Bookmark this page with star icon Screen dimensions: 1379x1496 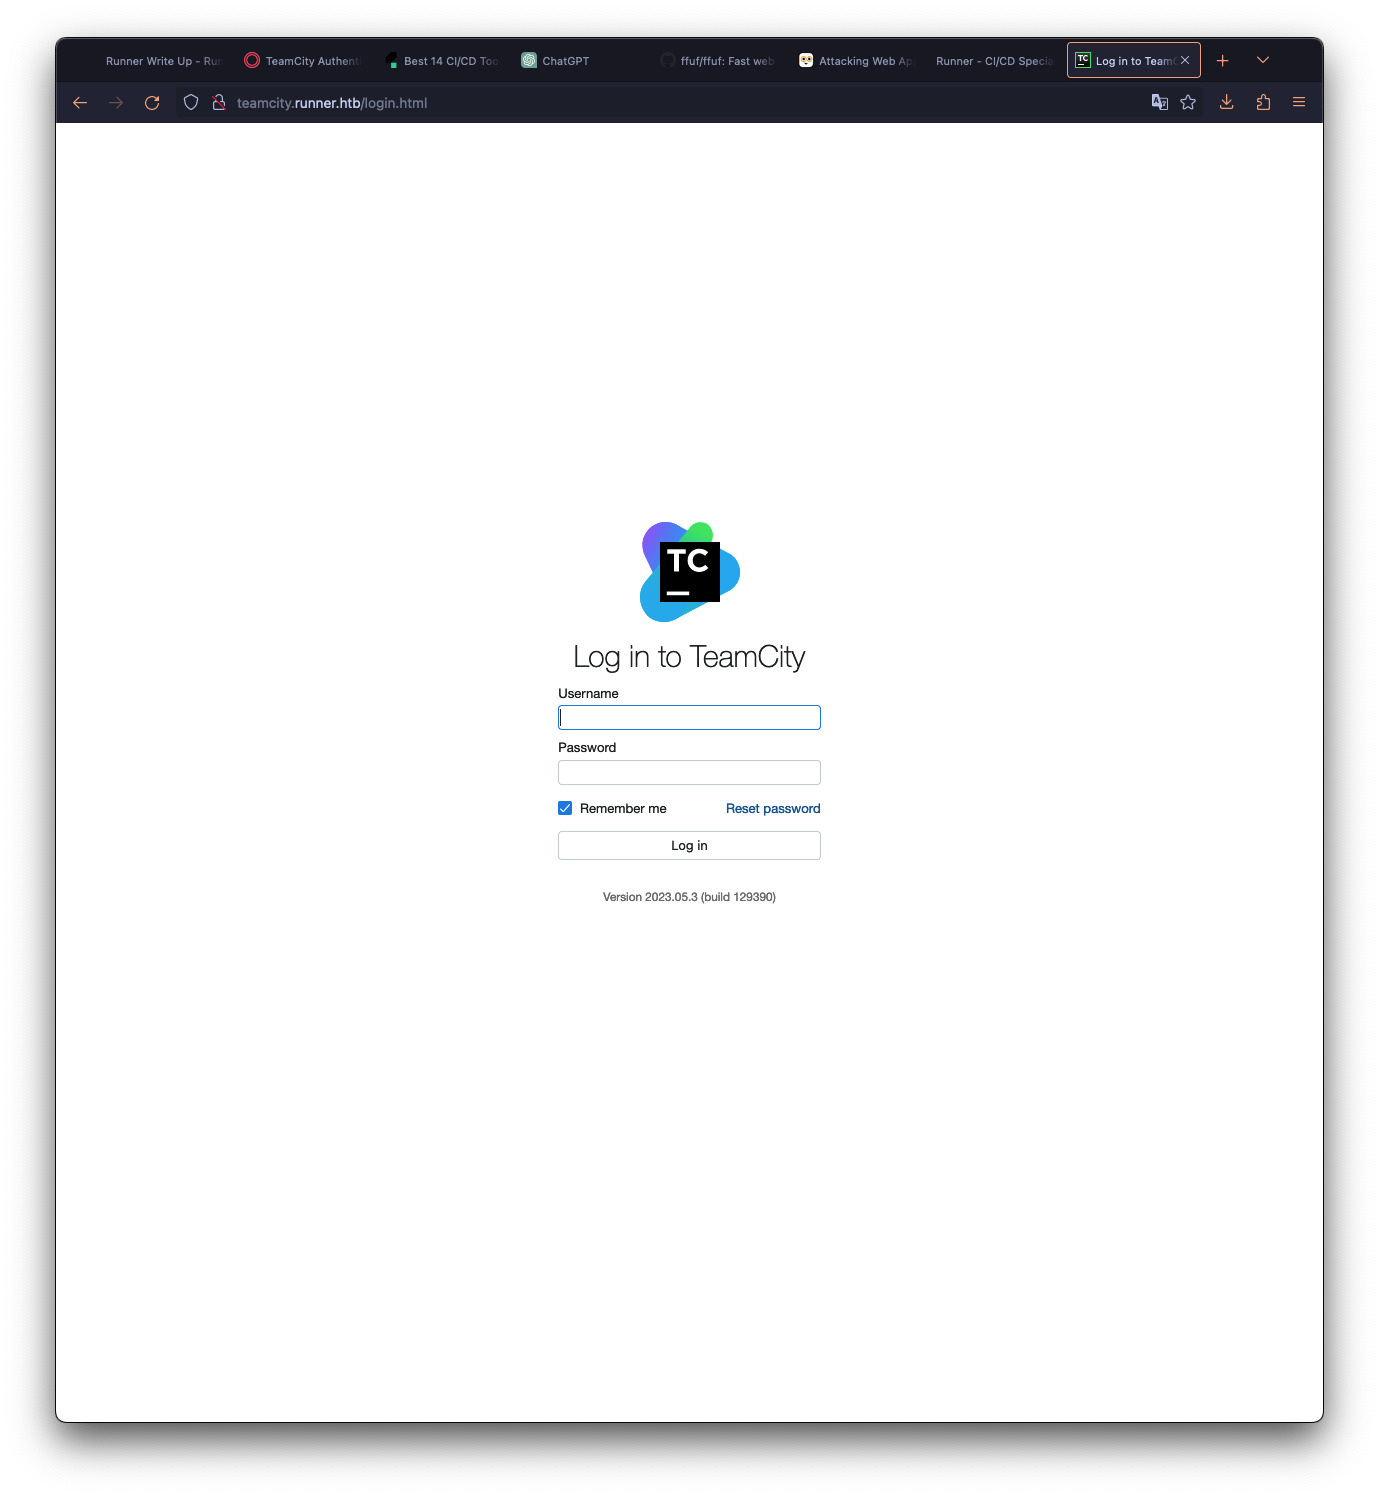tap(1188, 102)
